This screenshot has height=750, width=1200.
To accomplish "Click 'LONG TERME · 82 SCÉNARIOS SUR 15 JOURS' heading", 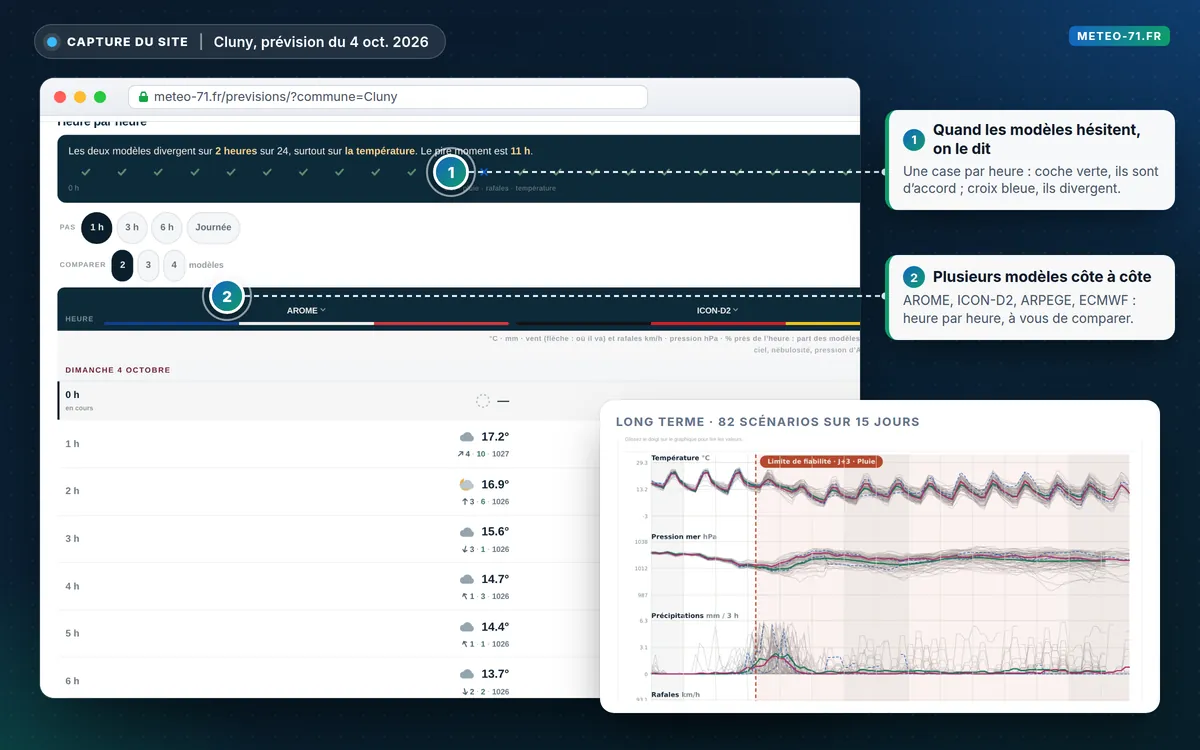I will pos(768,422).
